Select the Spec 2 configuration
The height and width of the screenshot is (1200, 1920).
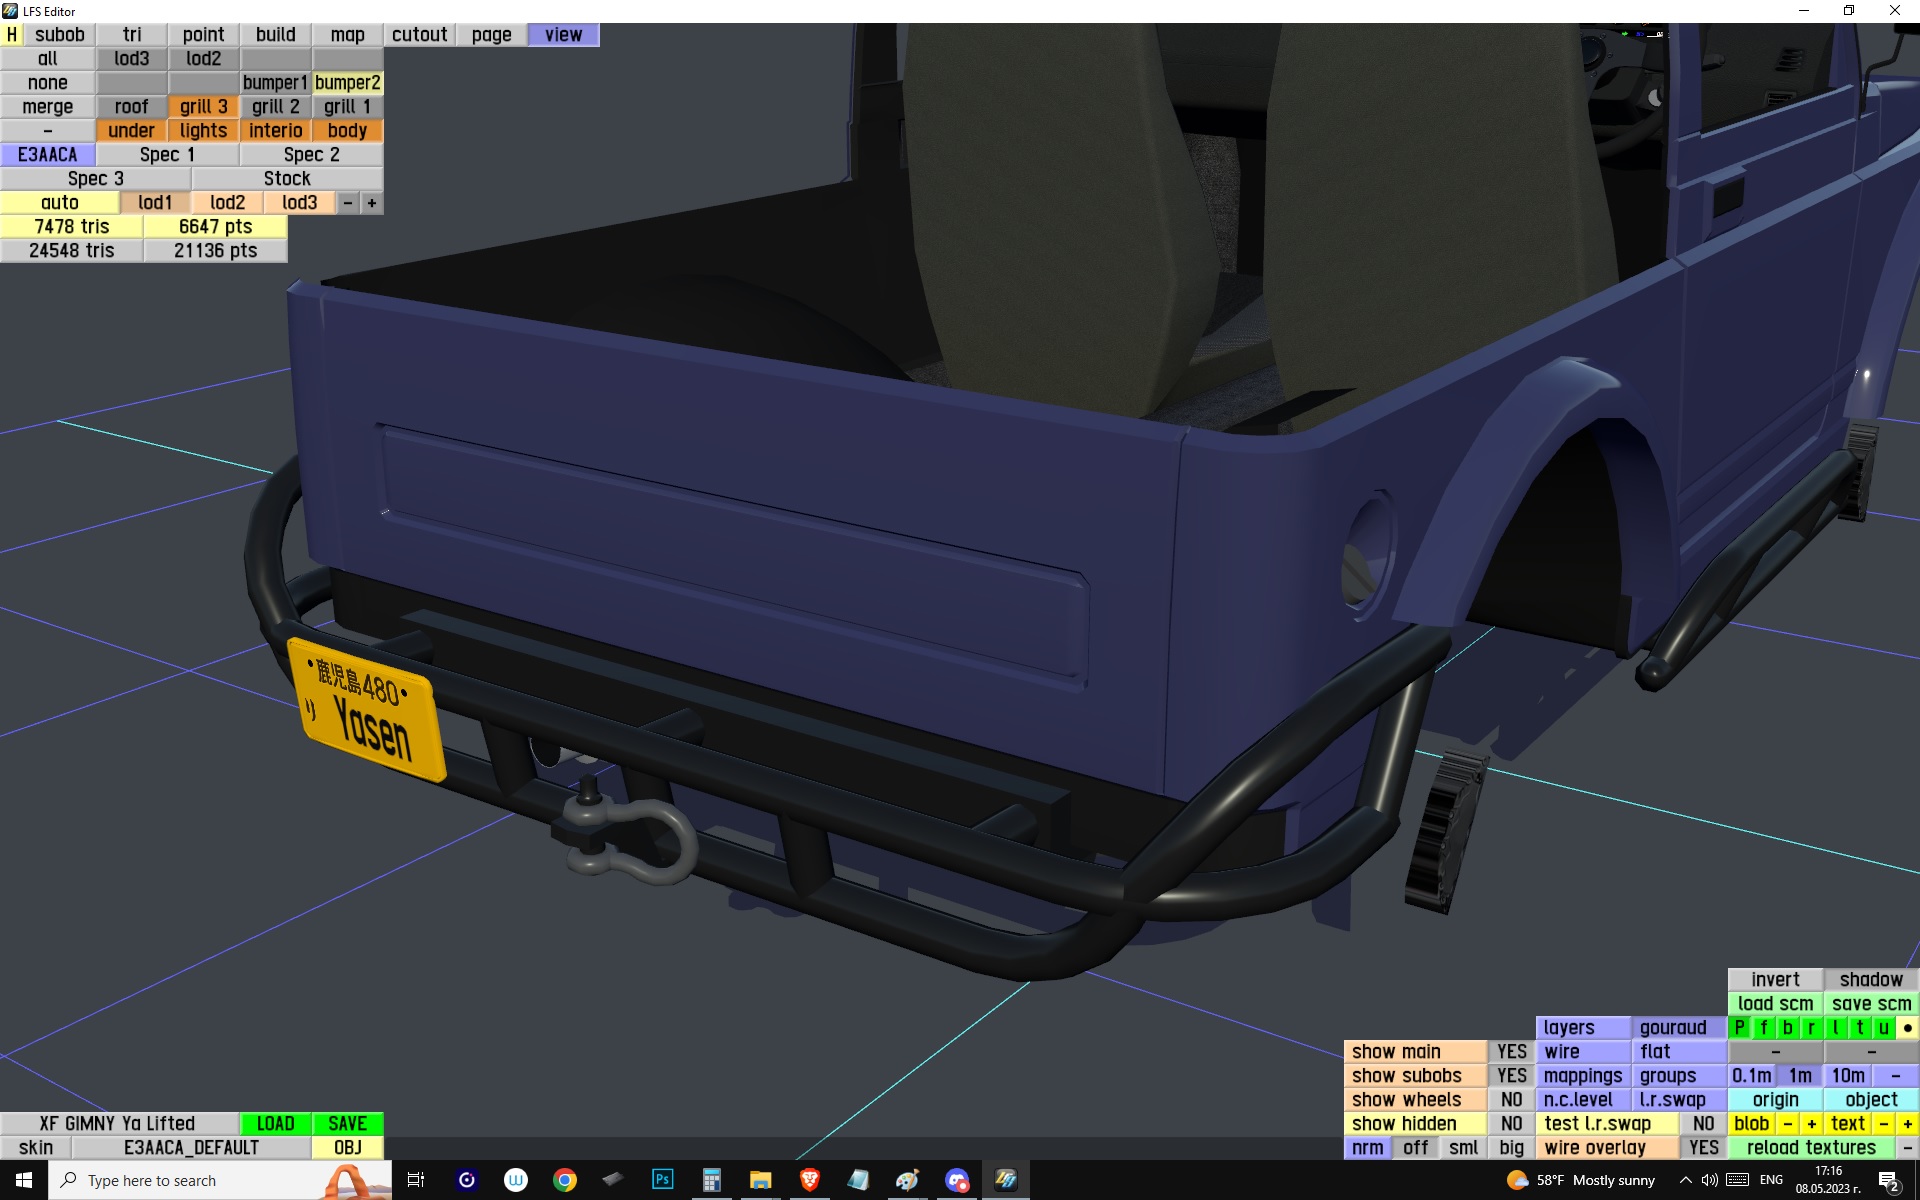311,155
